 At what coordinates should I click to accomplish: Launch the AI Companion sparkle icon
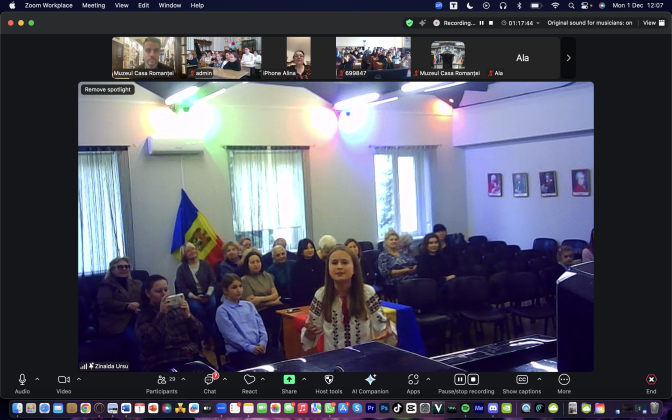tap(370, 380)
